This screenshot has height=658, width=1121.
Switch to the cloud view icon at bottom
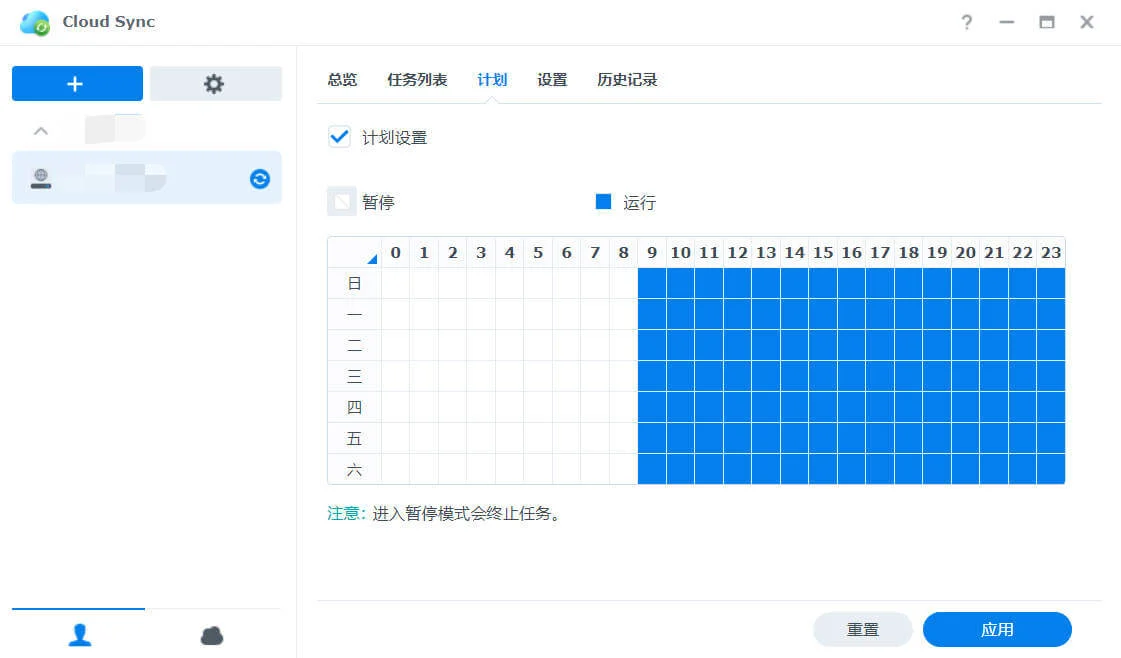tap(212, 635)
